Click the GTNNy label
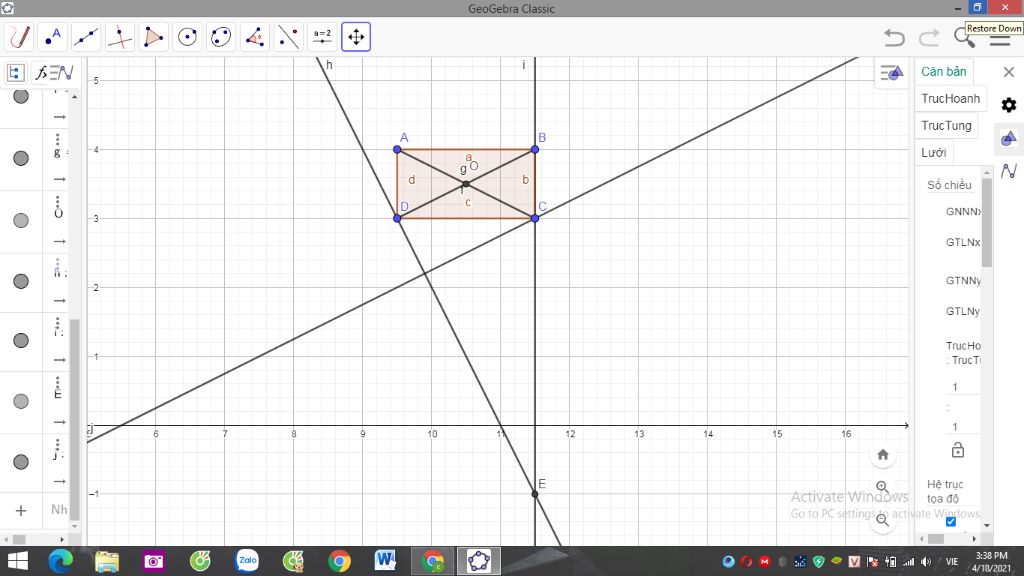The image size is (1024, 576). point(963,281)
